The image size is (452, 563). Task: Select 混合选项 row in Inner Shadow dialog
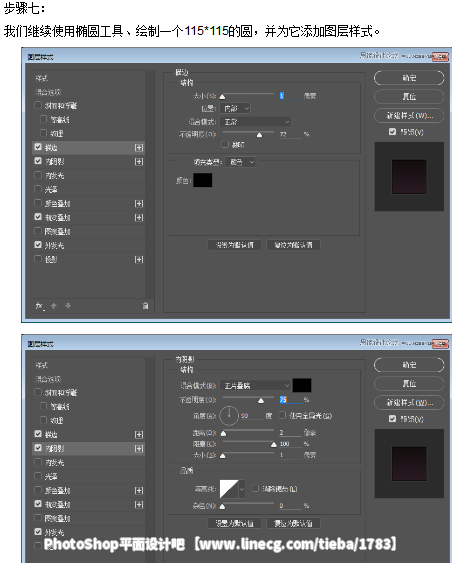(88, 379)
